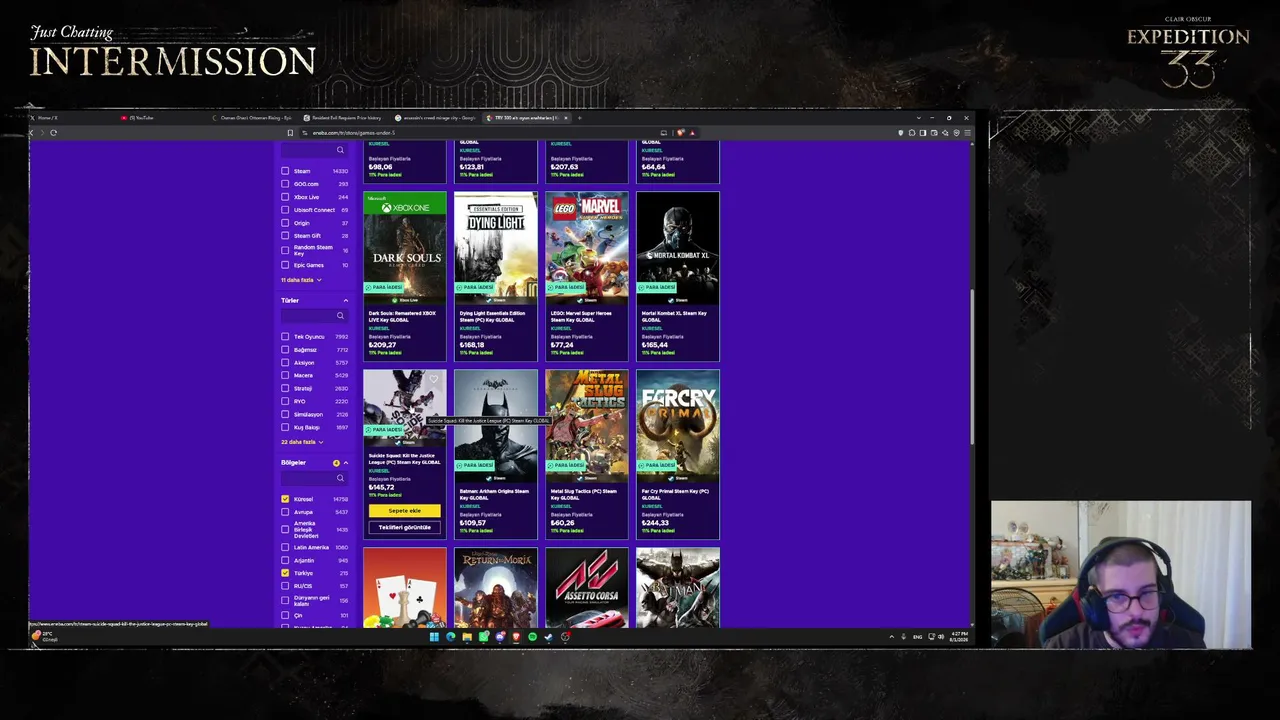
Task: Tick the Avrupa region checkbox
Action: (x=285, y=512)
